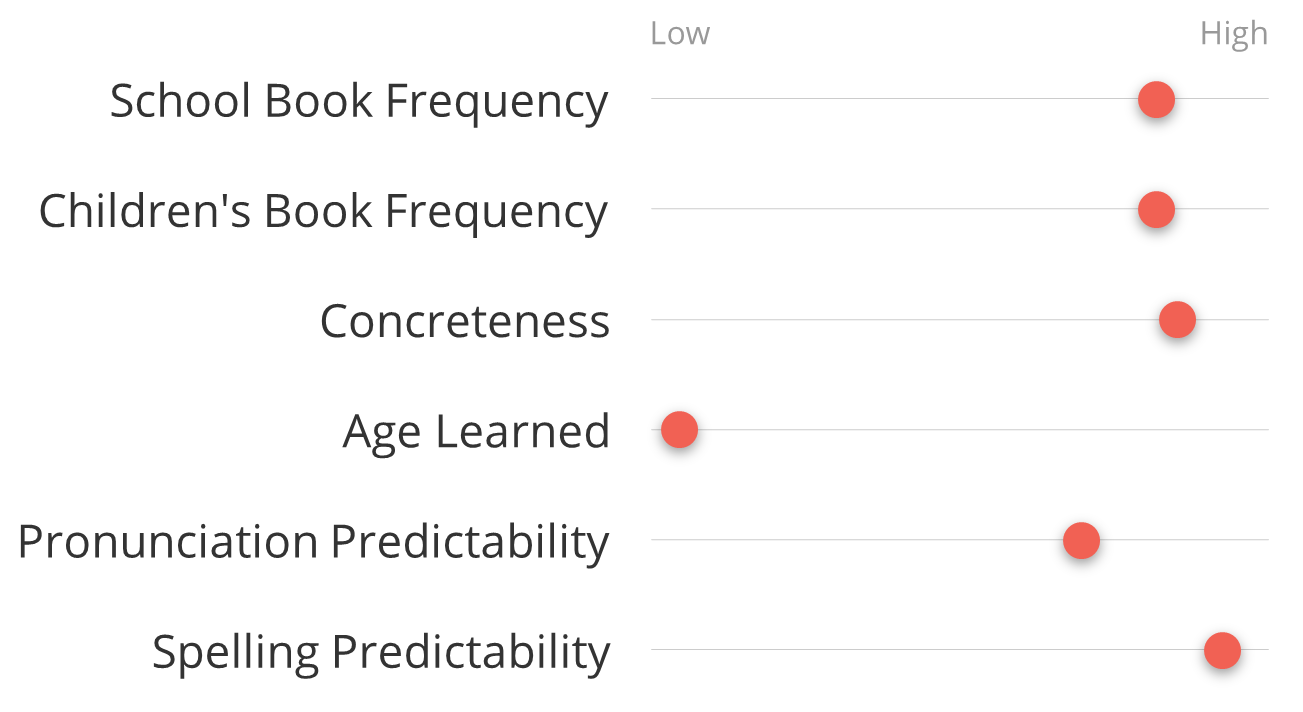Screen dimensions: 1303x712
Task: Click the School Book Frequency track's left end
Action: [656, 99]
